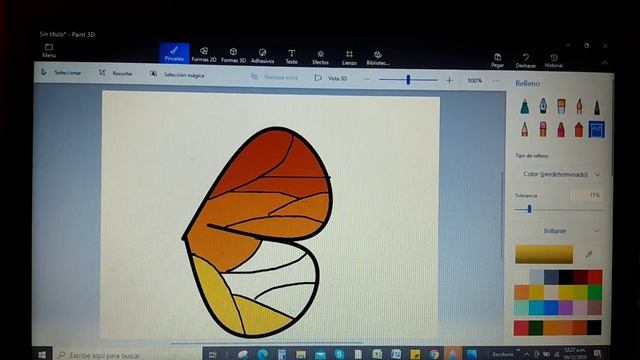Choose the blue palette swatch
Image resolution: width=640 pixels, height=360 pixels.
click(x=551, y=307)
